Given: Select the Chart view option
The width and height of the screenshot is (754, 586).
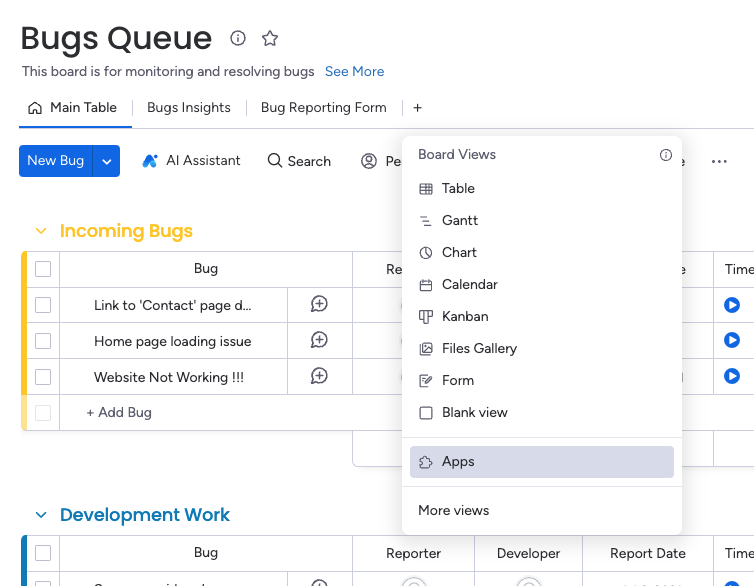Looking at the screenshot, I should coord(541,252).
